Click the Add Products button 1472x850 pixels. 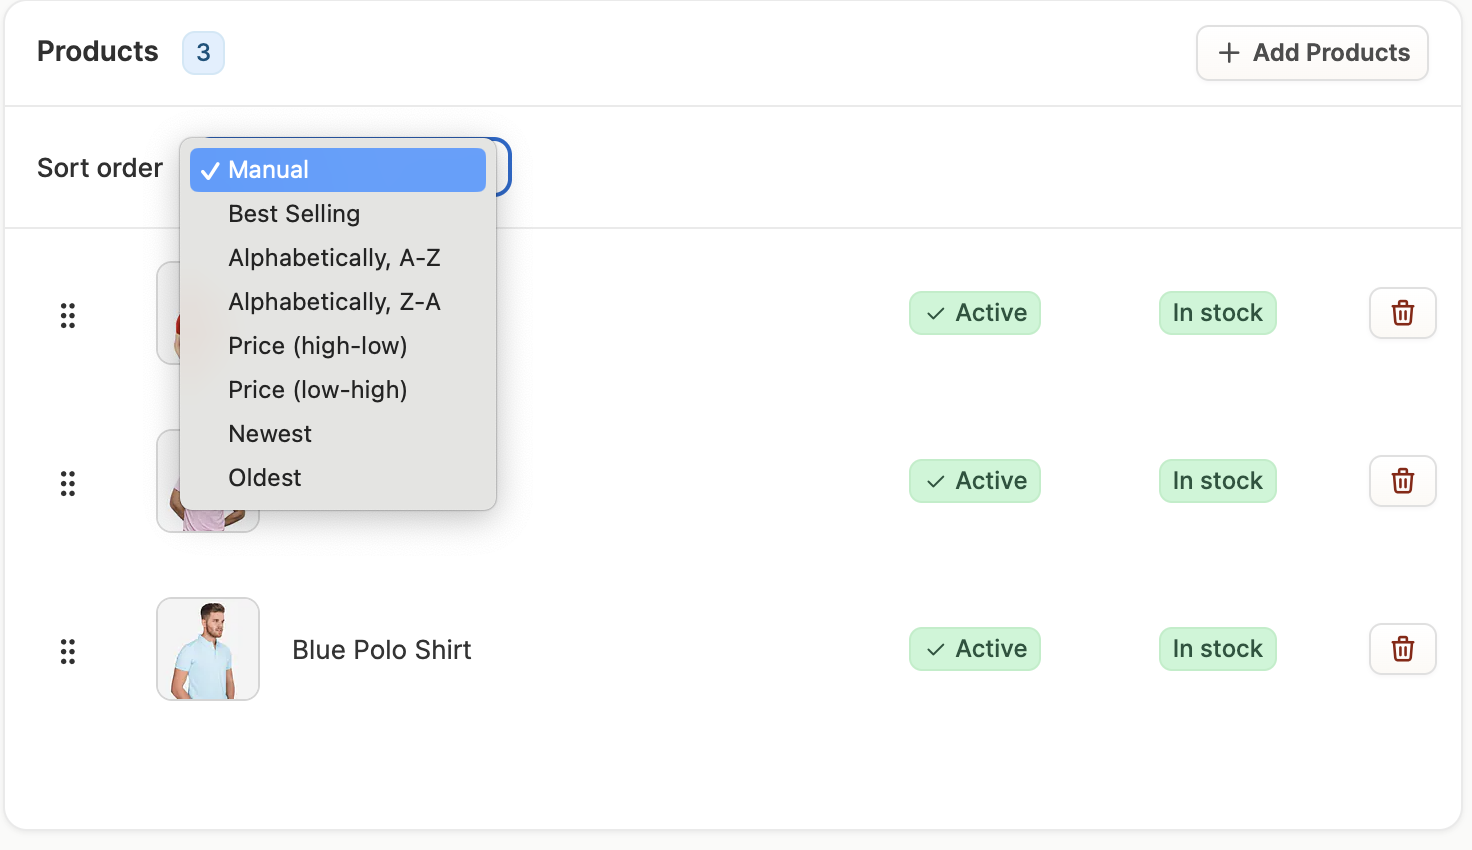coord(1312,53)
